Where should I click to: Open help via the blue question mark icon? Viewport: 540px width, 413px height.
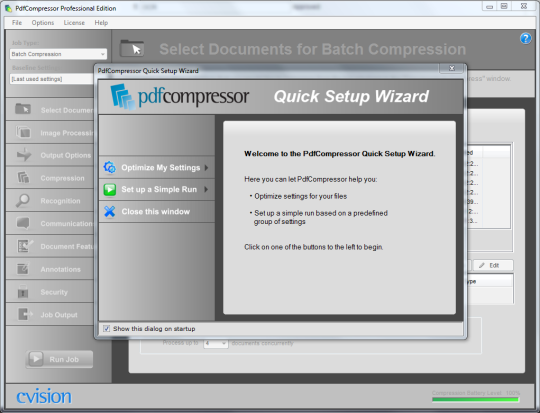tap(526, 38)
